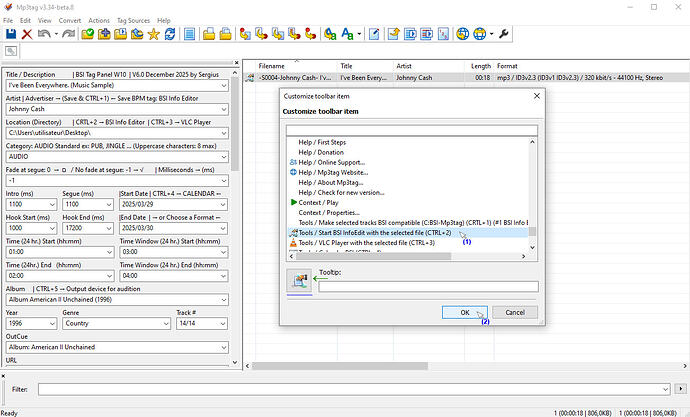Image resolution: width=690 pixels, height=417 pixels.
Task: Click the folder with blue plus icon
Action: 104,34
